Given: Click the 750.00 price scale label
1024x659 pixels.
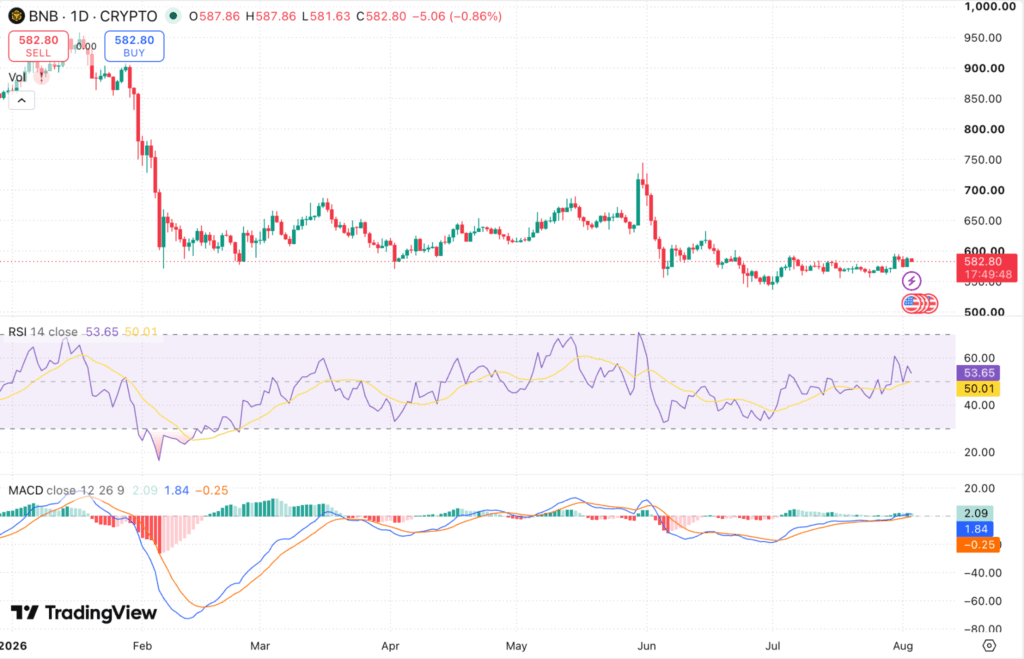Looking at the screenshot, I should 983,160.
